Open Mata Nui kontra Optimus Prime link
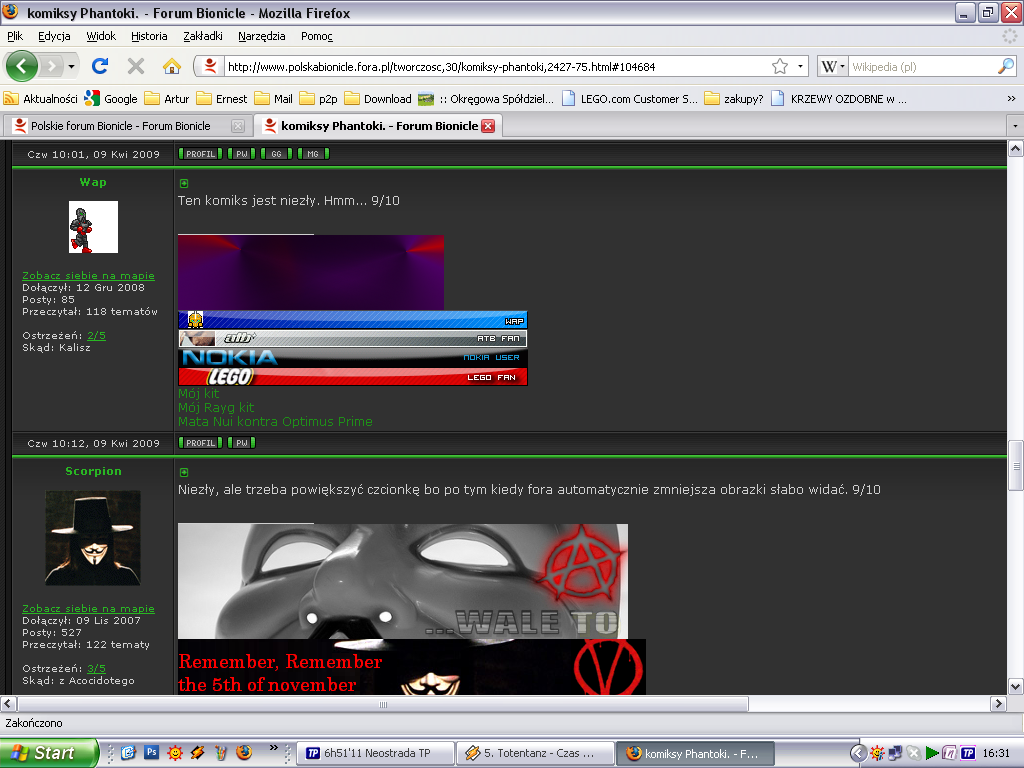This screenshot has width=1024, height=768. [x=276, y=422]
